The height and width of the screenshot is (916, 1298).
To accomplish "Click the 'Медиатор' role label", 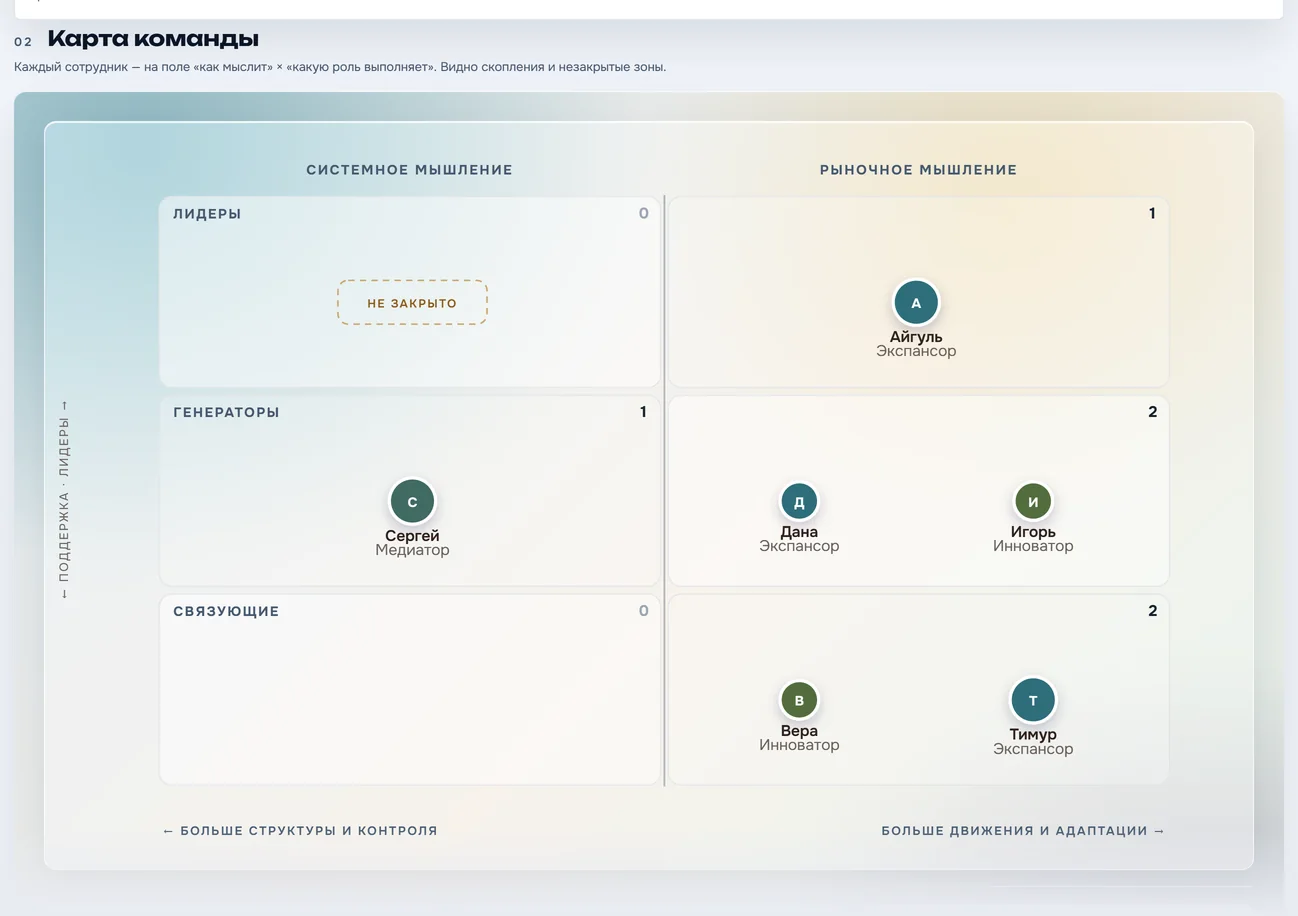I will pyautogui.click(x=412, y=550).
